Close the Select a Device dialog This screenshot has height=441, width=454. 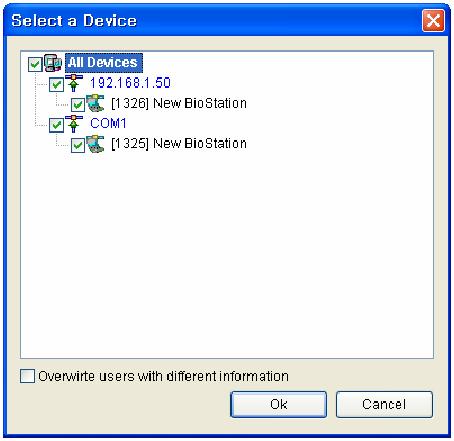tap(433, 21)
